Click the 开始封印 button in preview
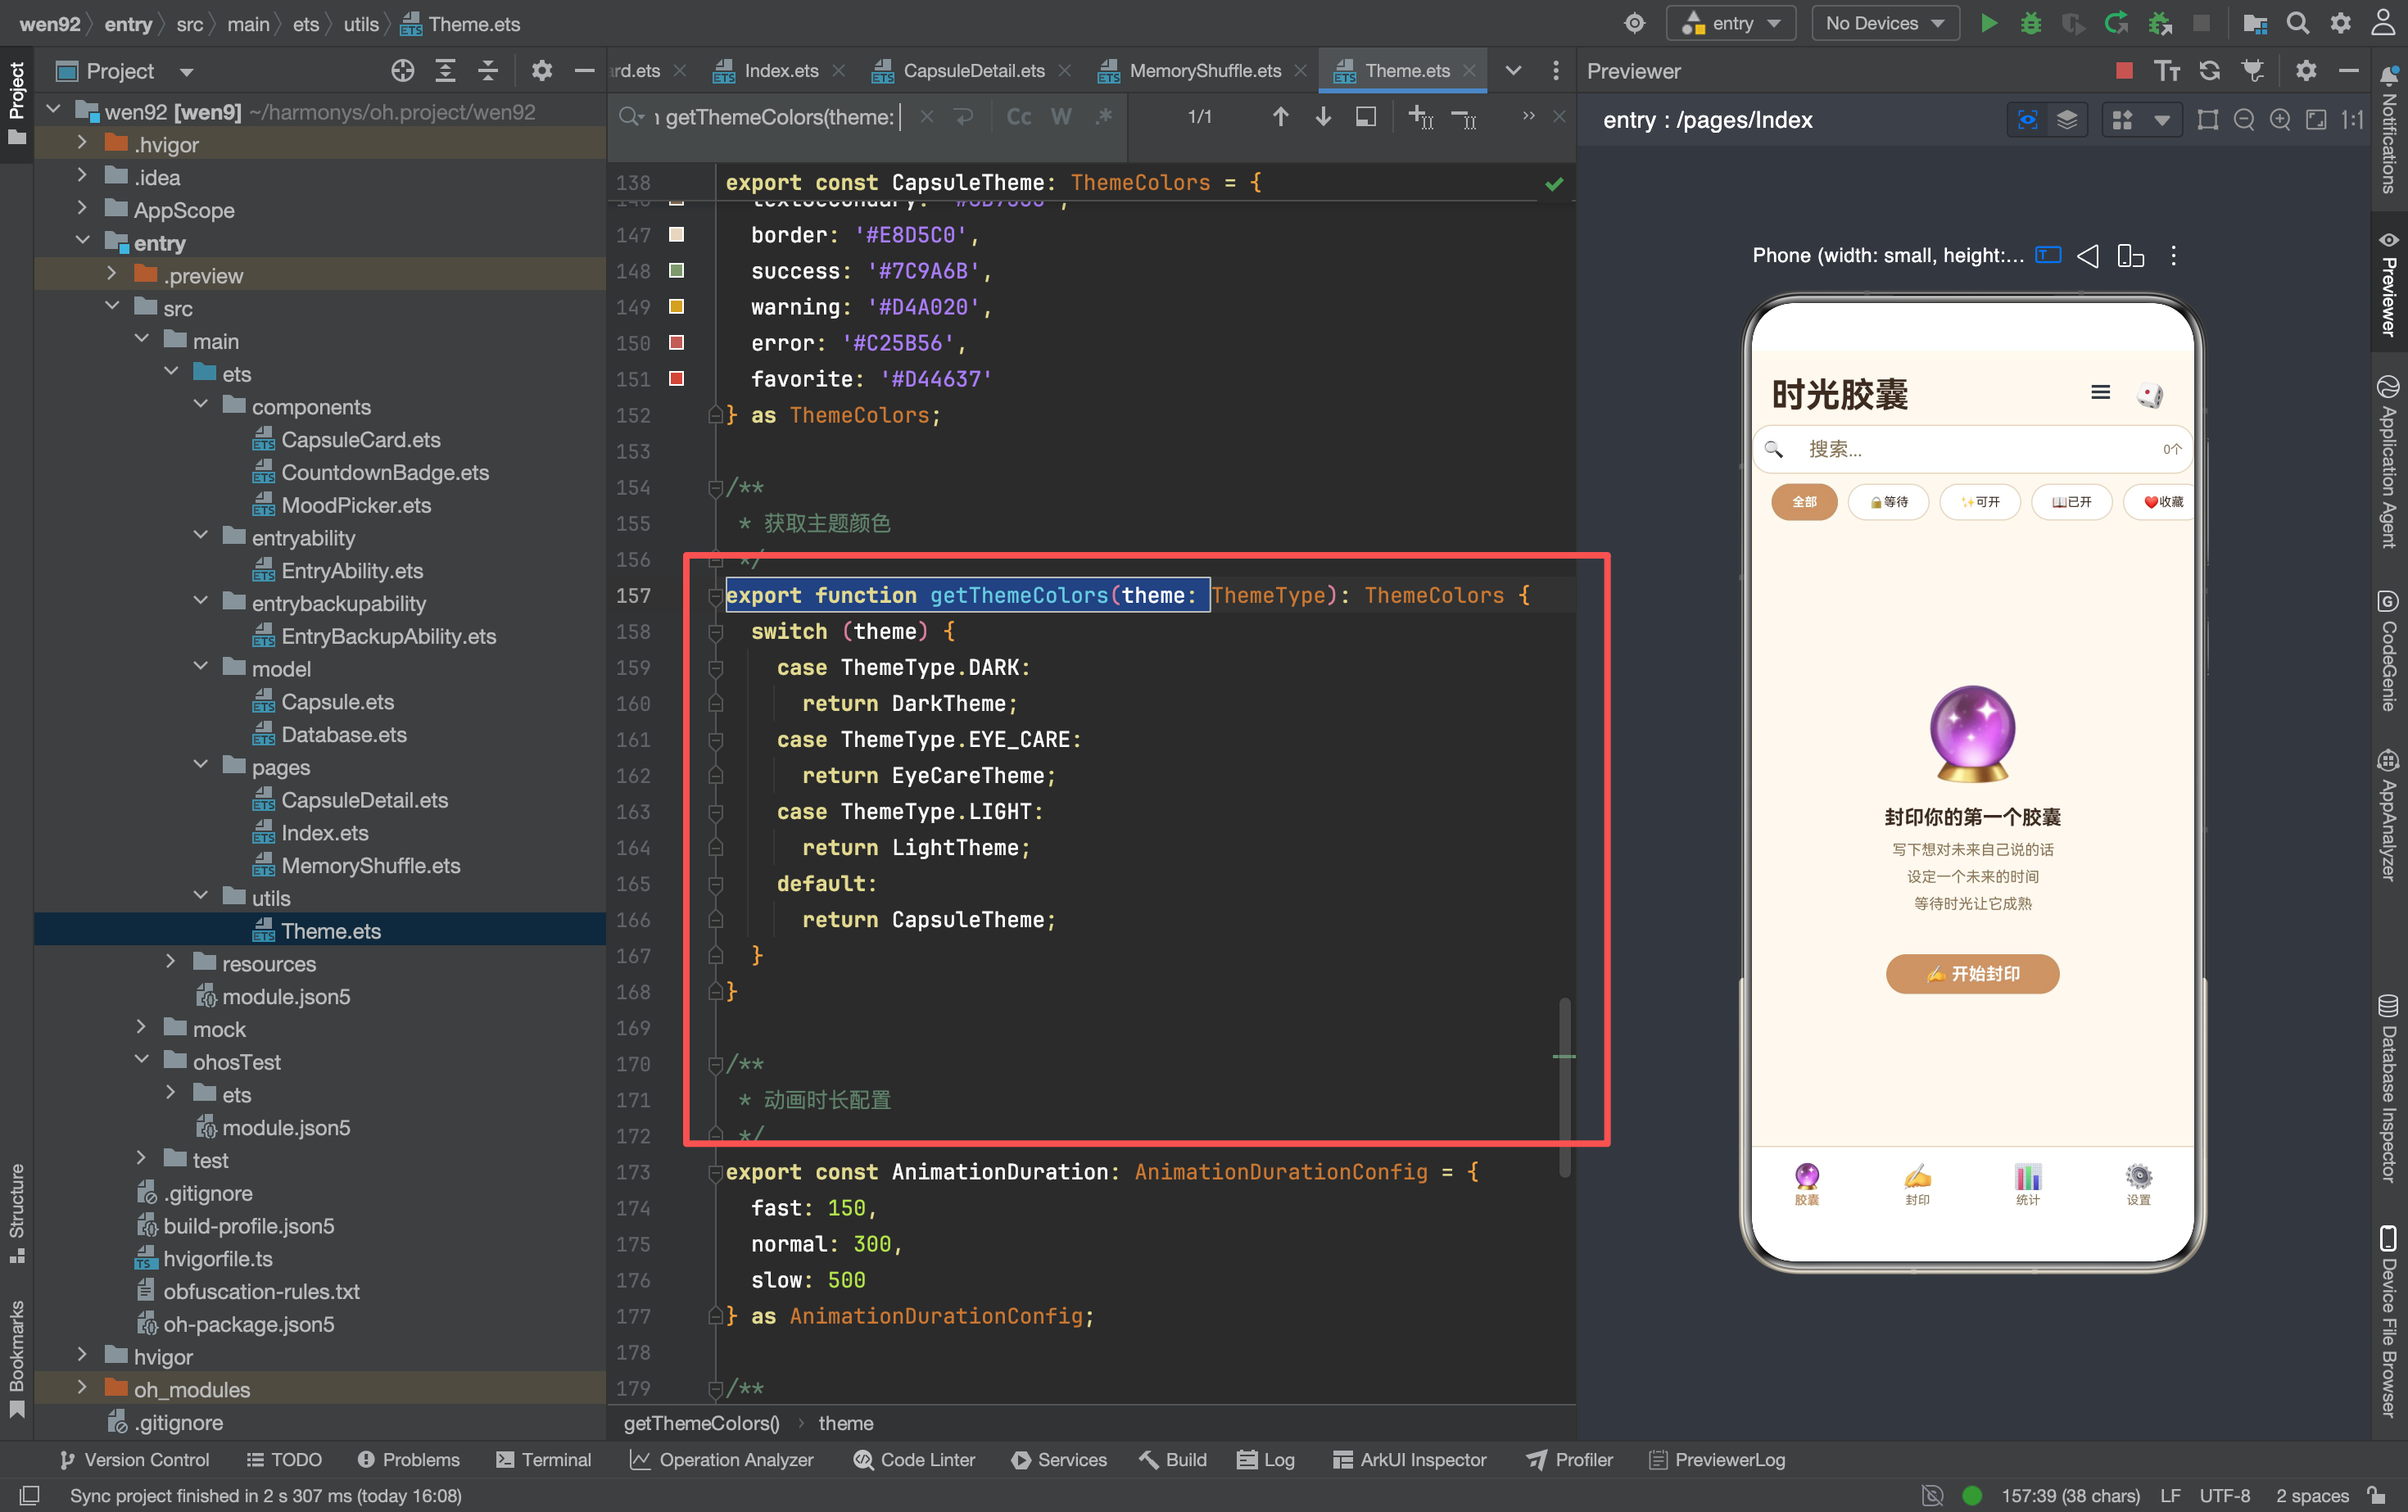Viewport: 2408px width, 1512px height. tap(1972, 973)
